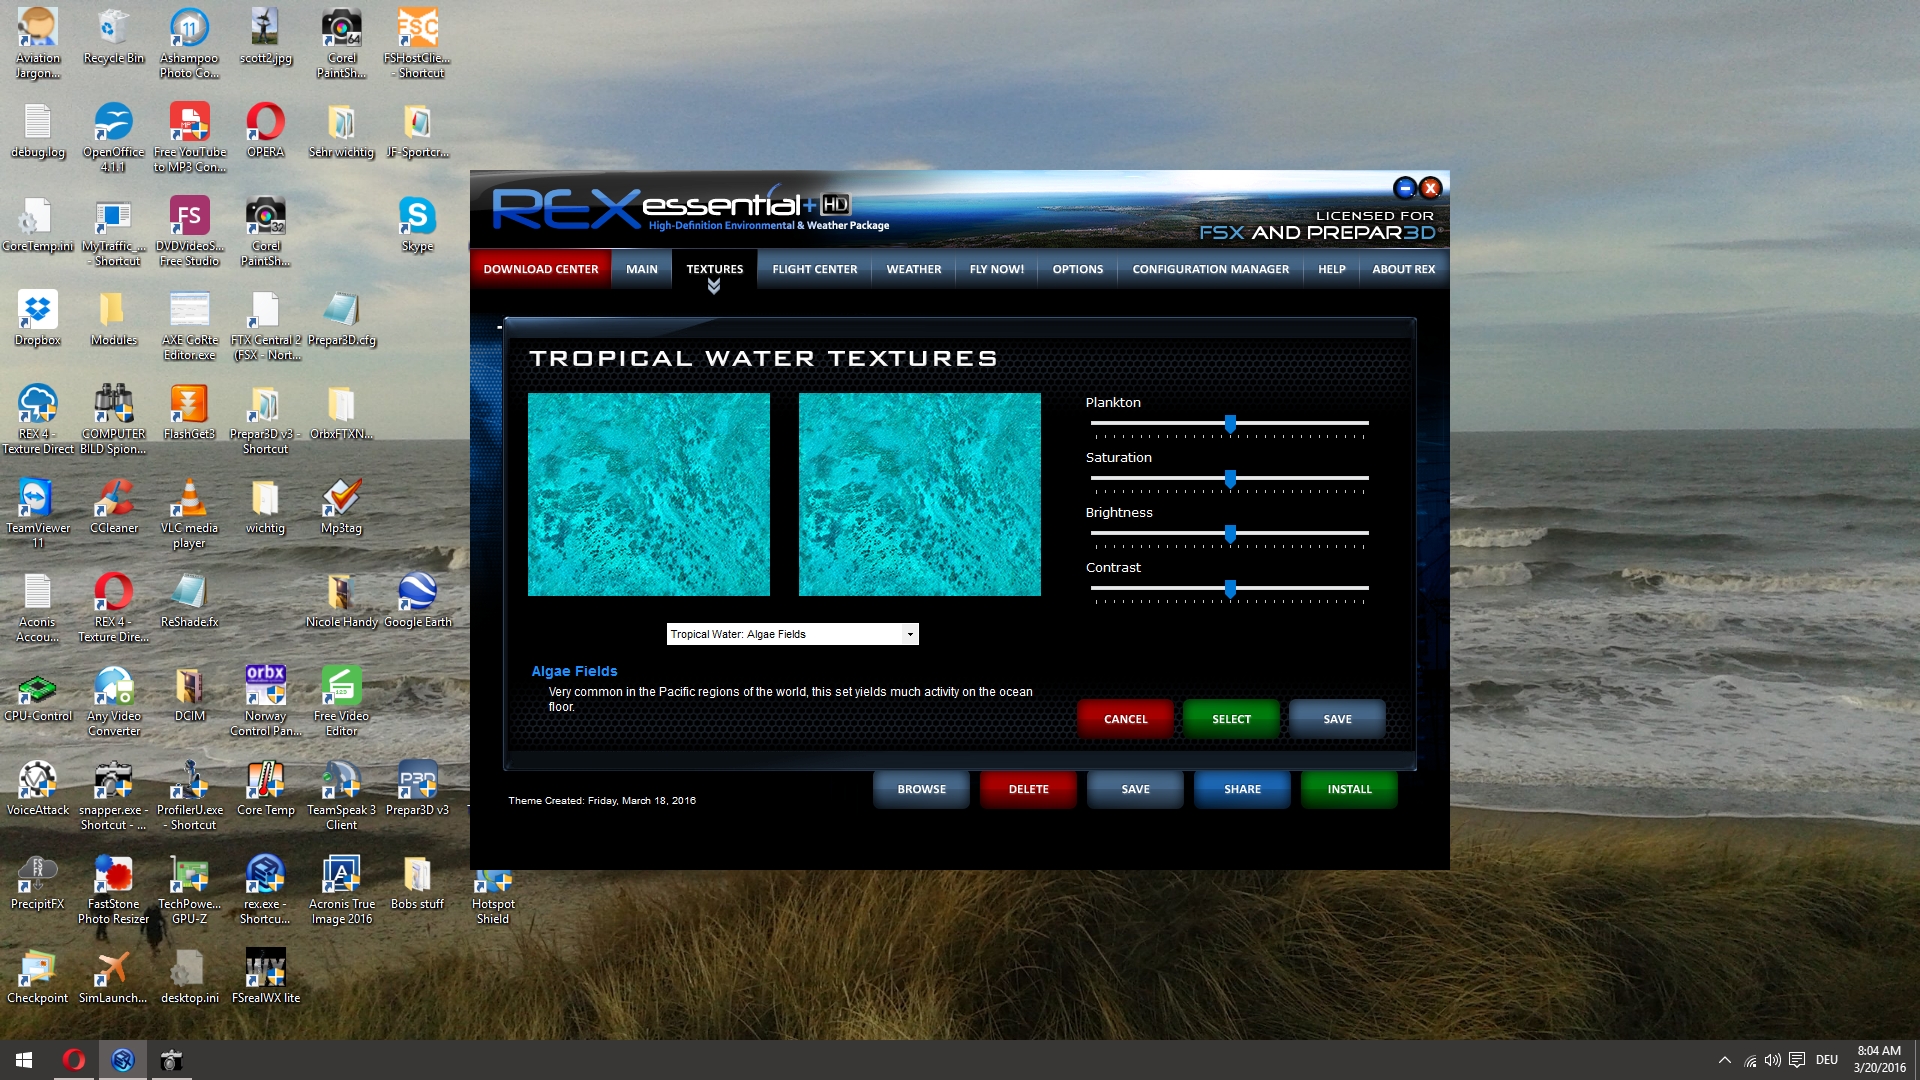Image resolution: width=1920 pixels, height=1080 pixels.
Task: Expand the chevron under Textures tab
Action: click(714, 287)
